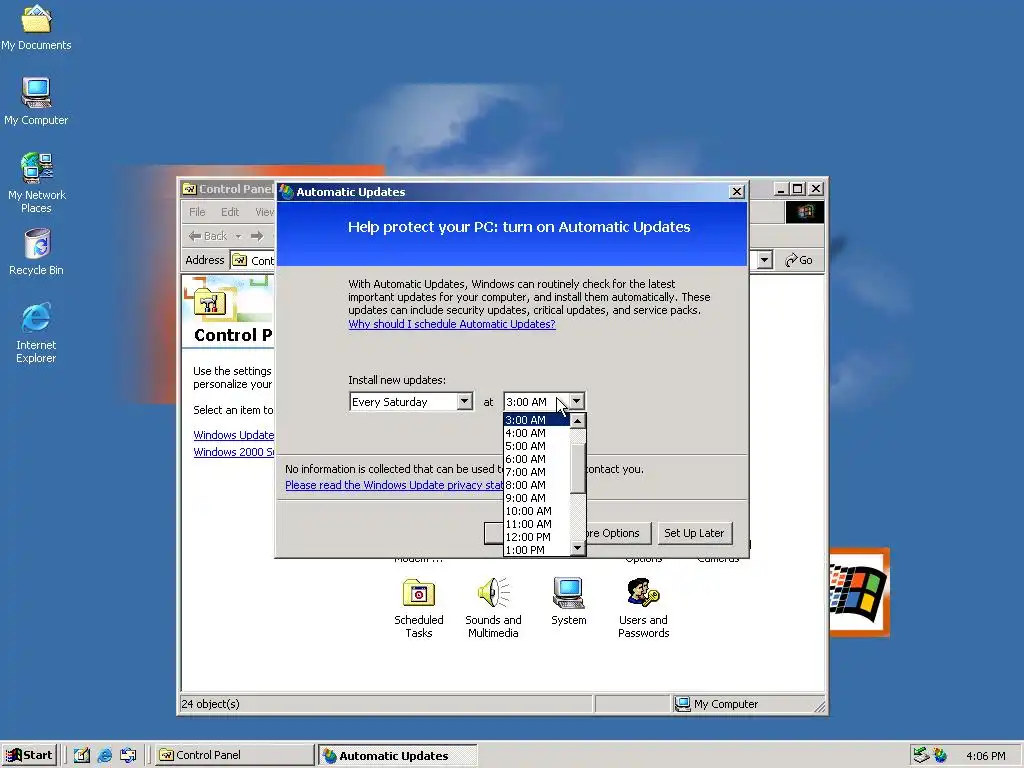The width and height of the screenshot is (1024, 768).
Task: Launch Internet Explorer from quick launch
Action: (104, 755)
